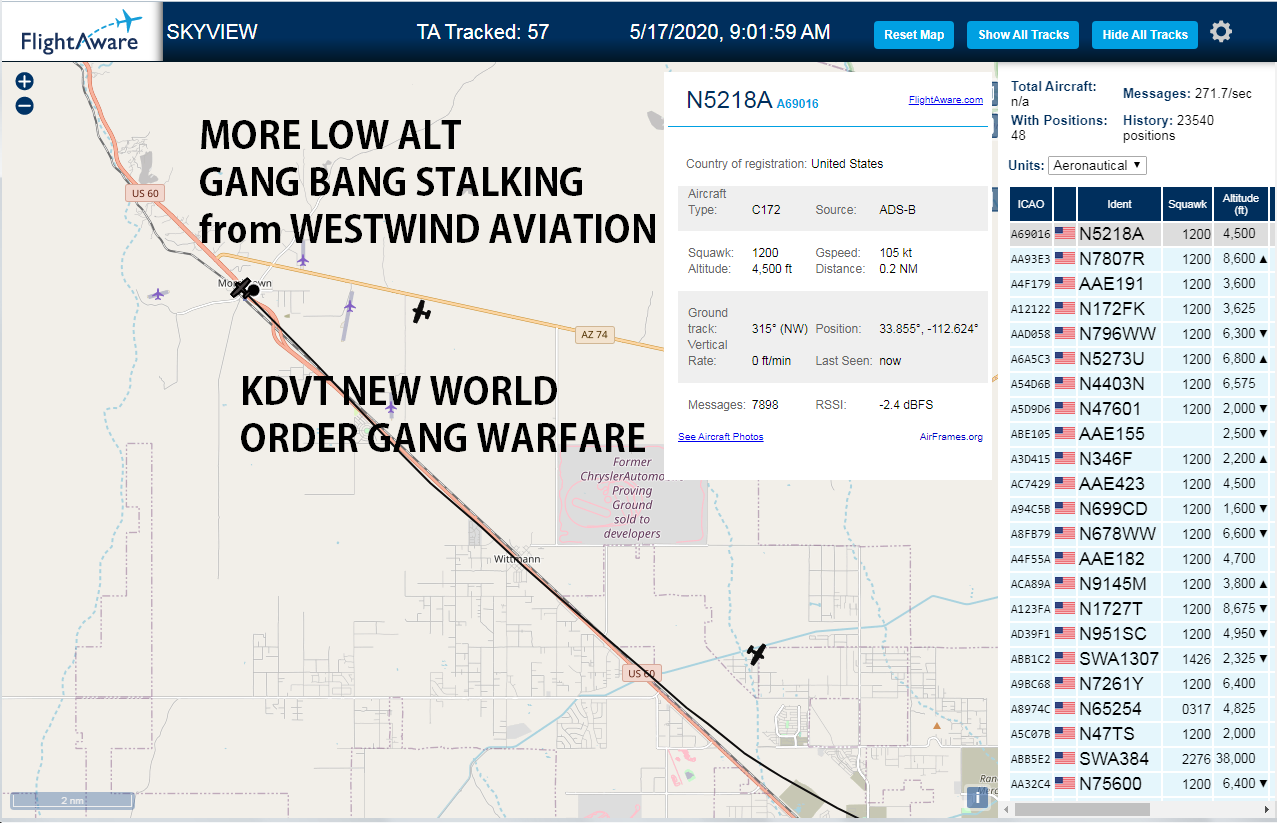This screenshot has height=823, width=1277.
Task: Click the SKYVIEW title text
Action: 212,32
